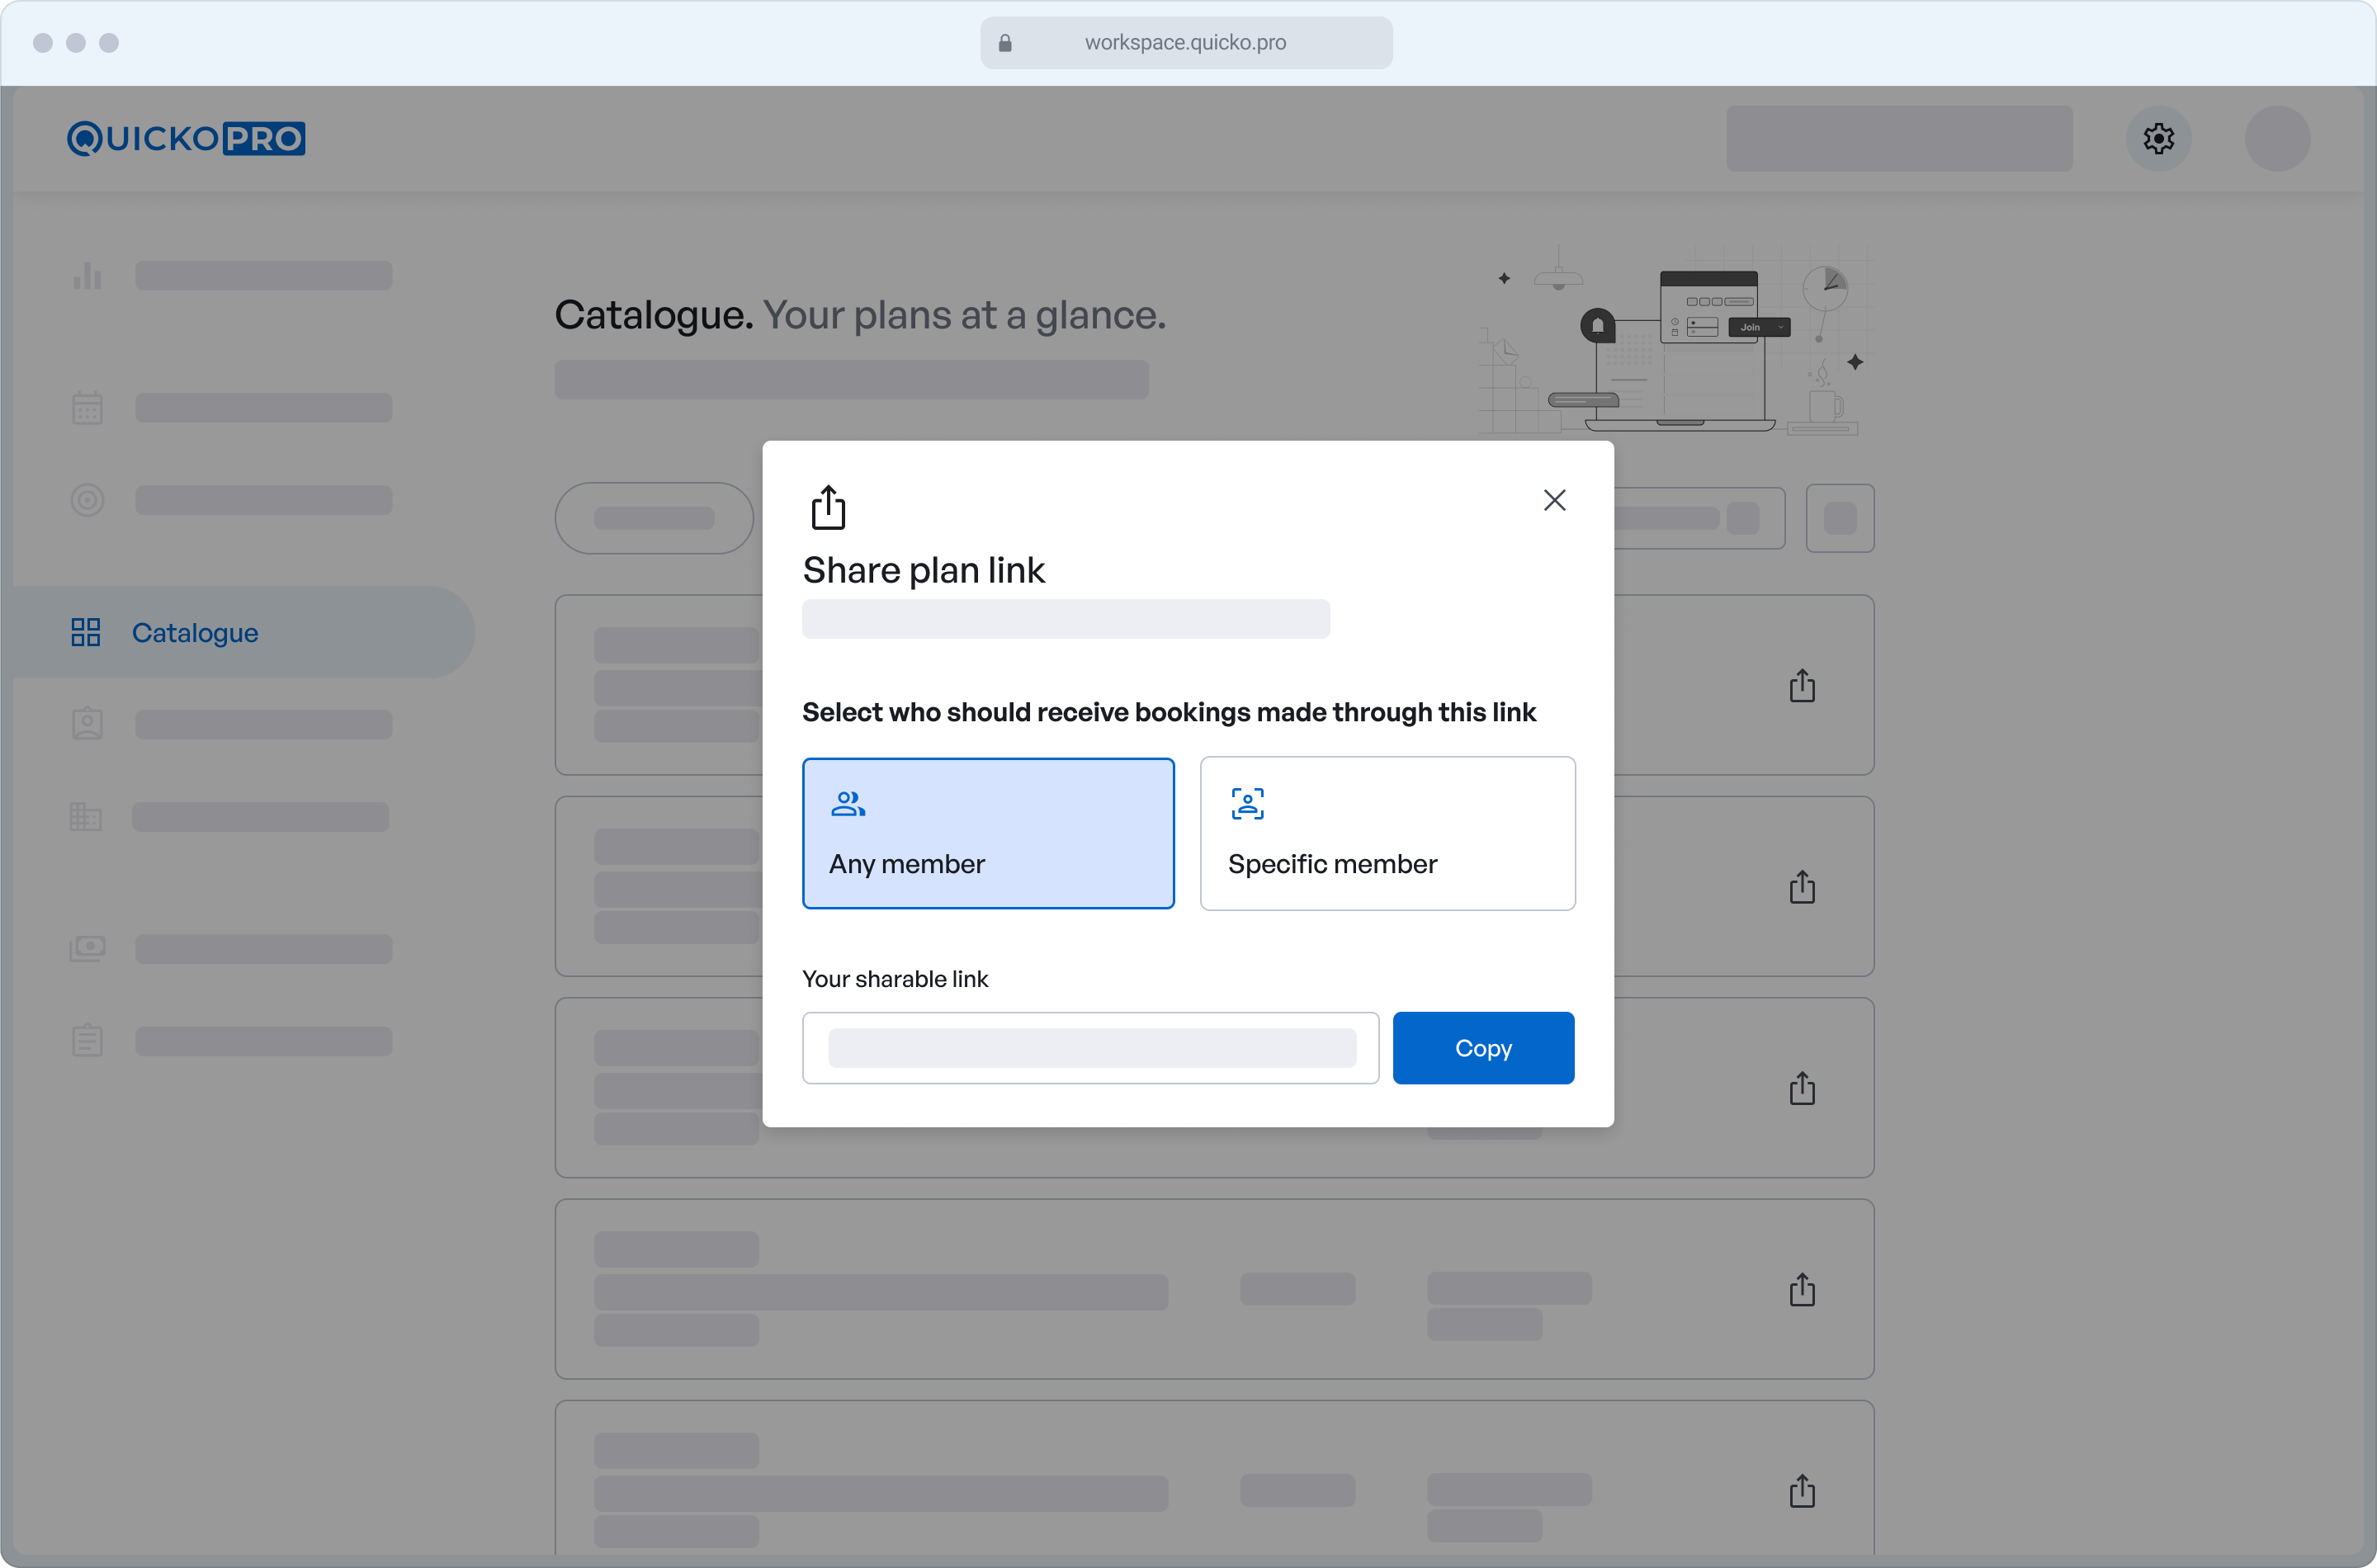The height and width of the screenshot is (1568, 2377).
Task: Click the square button right of filters
Action: coord(1840,518)
